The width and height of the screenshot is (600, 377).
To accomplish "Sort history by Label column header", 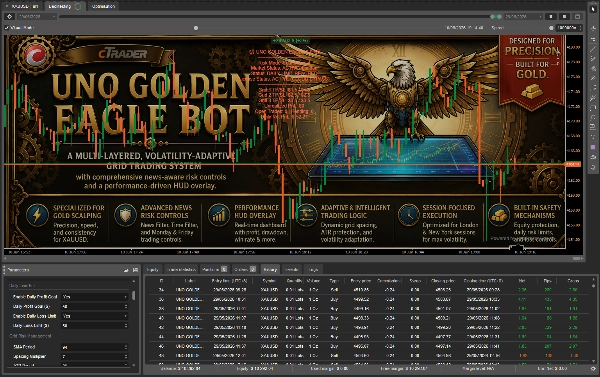I will [x=190, y=281].
